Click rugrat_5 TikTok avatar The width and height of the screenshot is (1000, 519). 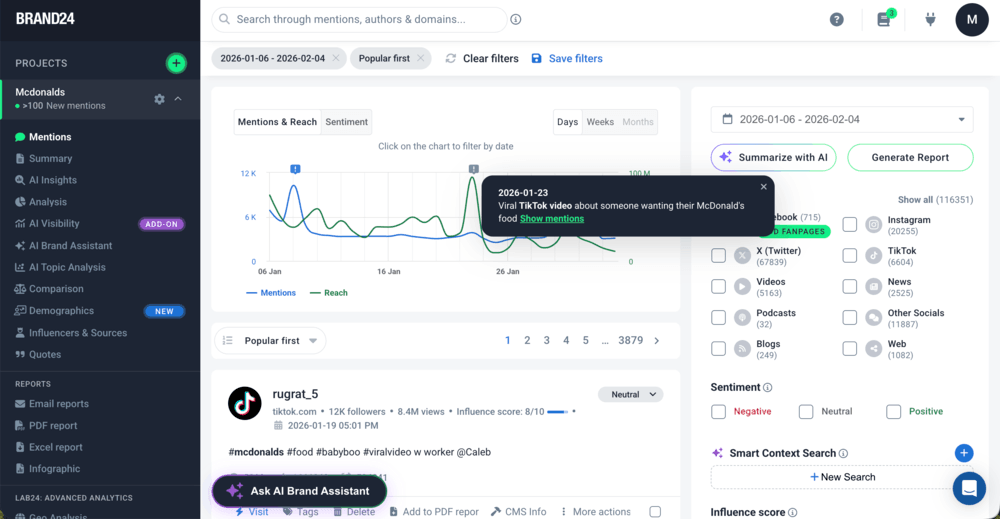pyautogui.click(x=245, y=403)
